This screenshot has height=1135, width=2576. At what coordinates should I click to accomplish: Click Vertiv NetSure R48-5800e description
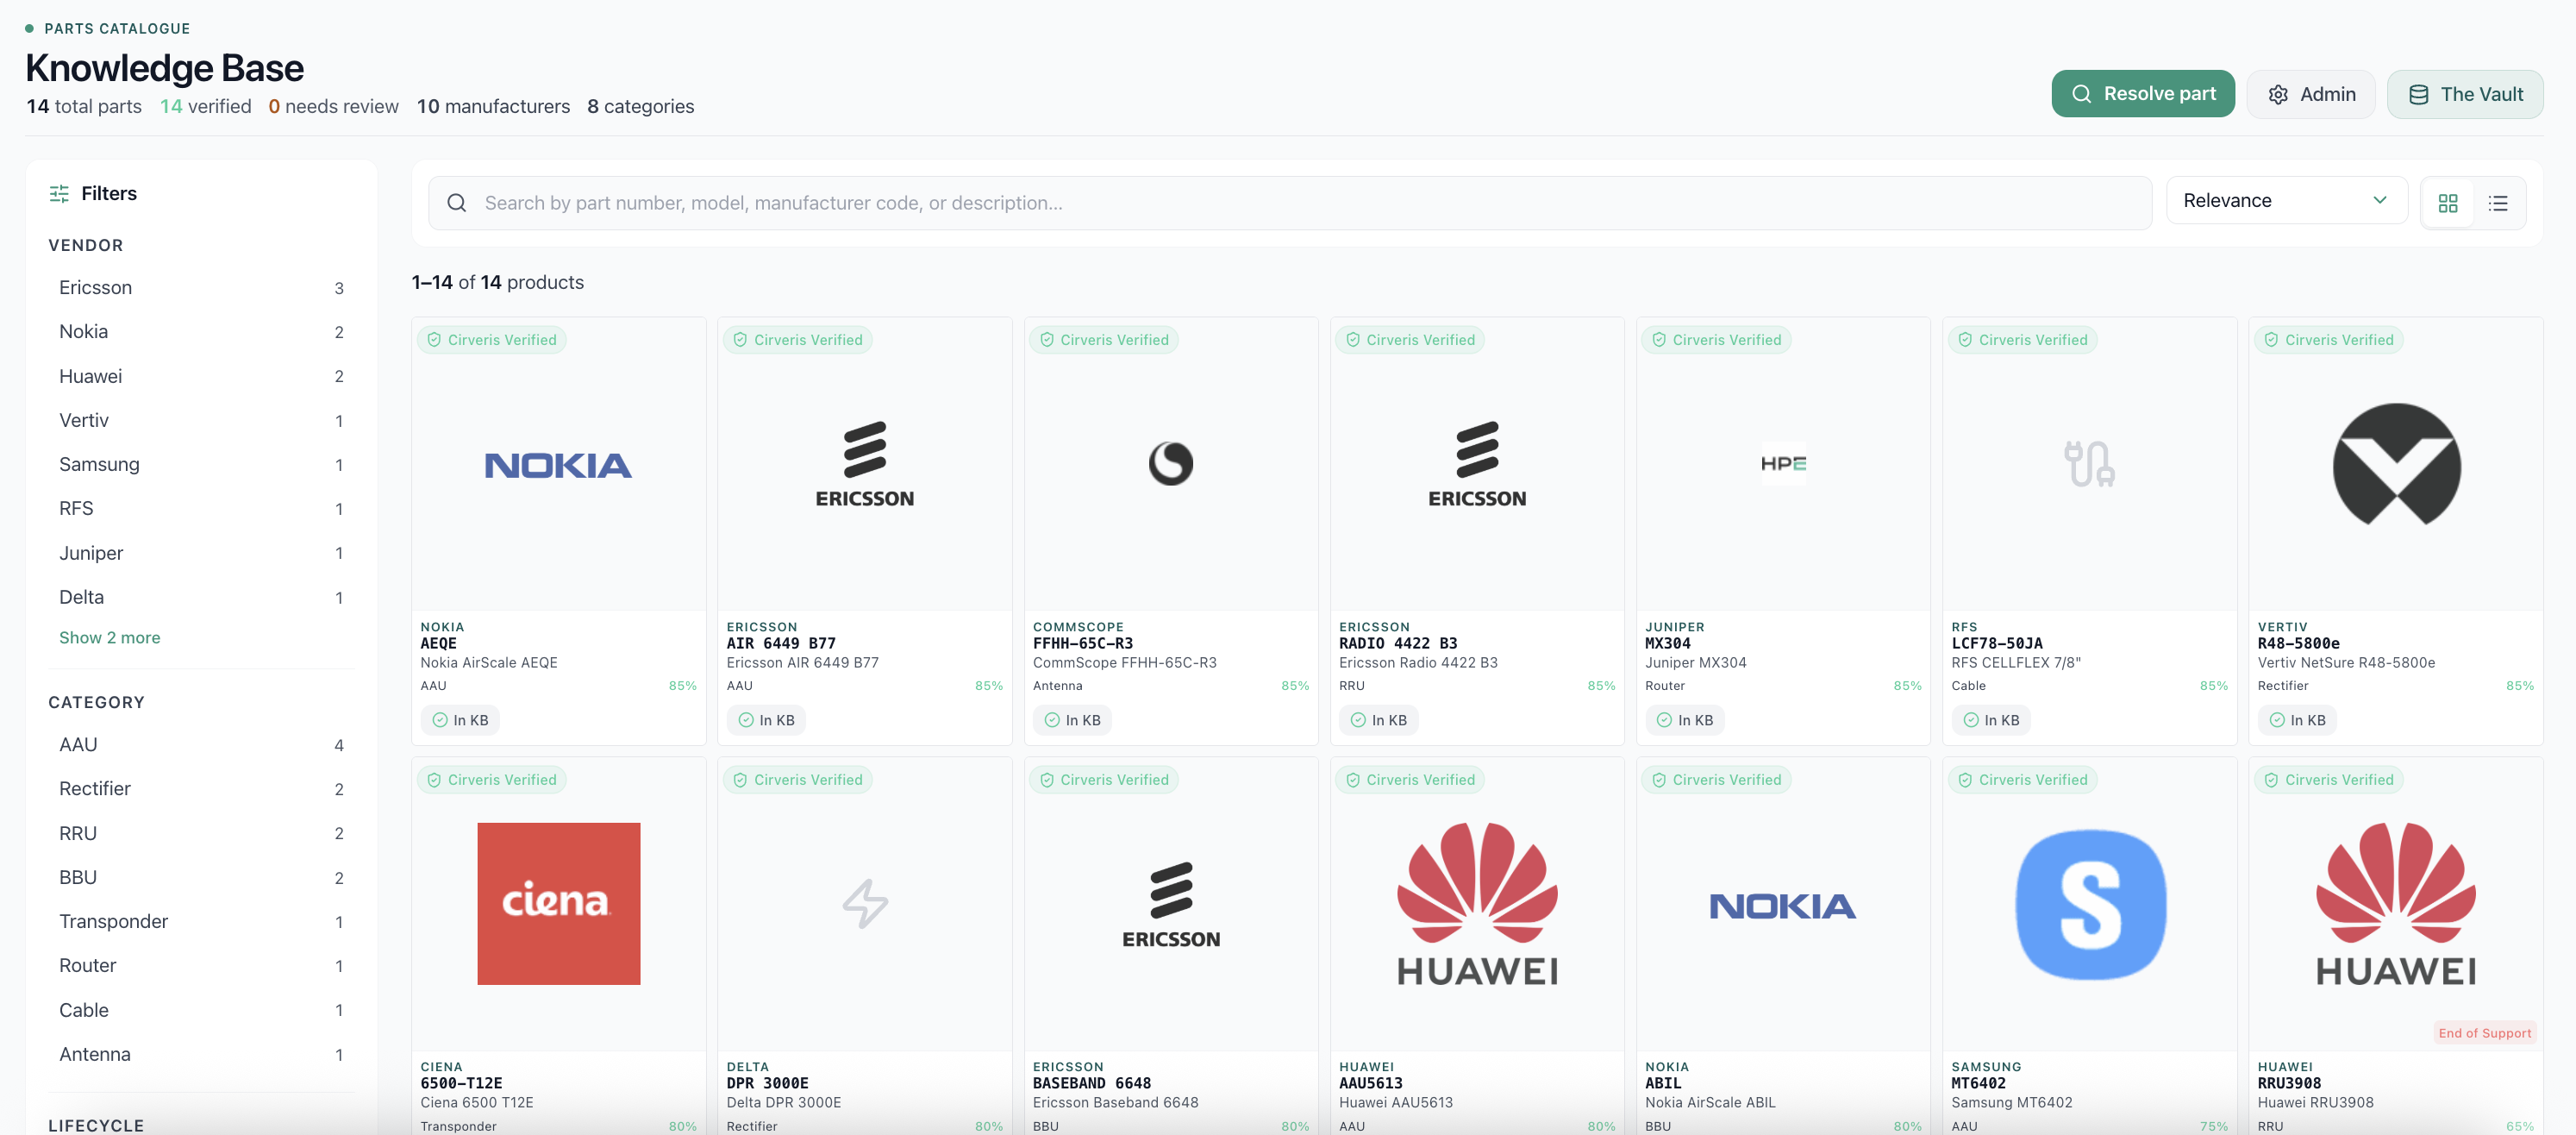(x=2346, y=663)
